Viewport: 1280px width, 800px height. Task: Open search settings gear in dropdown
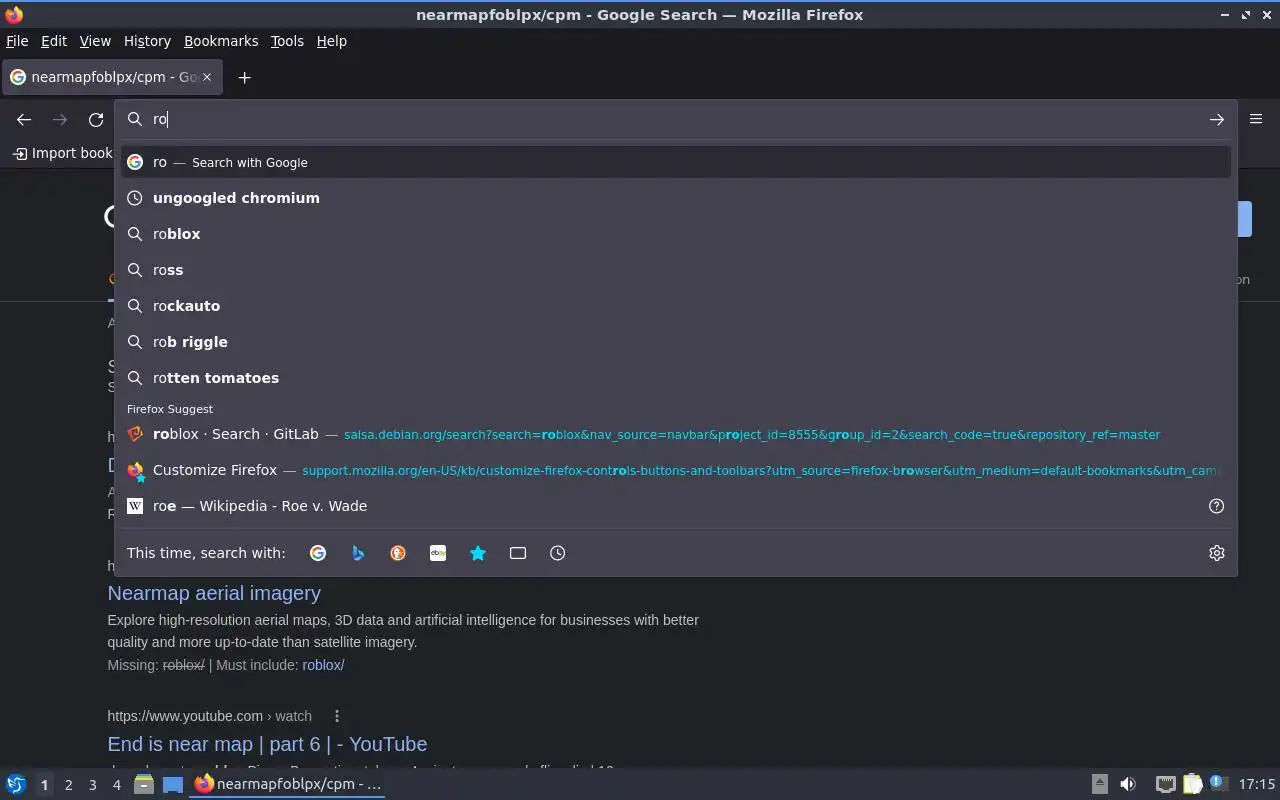coord(1216,553)
